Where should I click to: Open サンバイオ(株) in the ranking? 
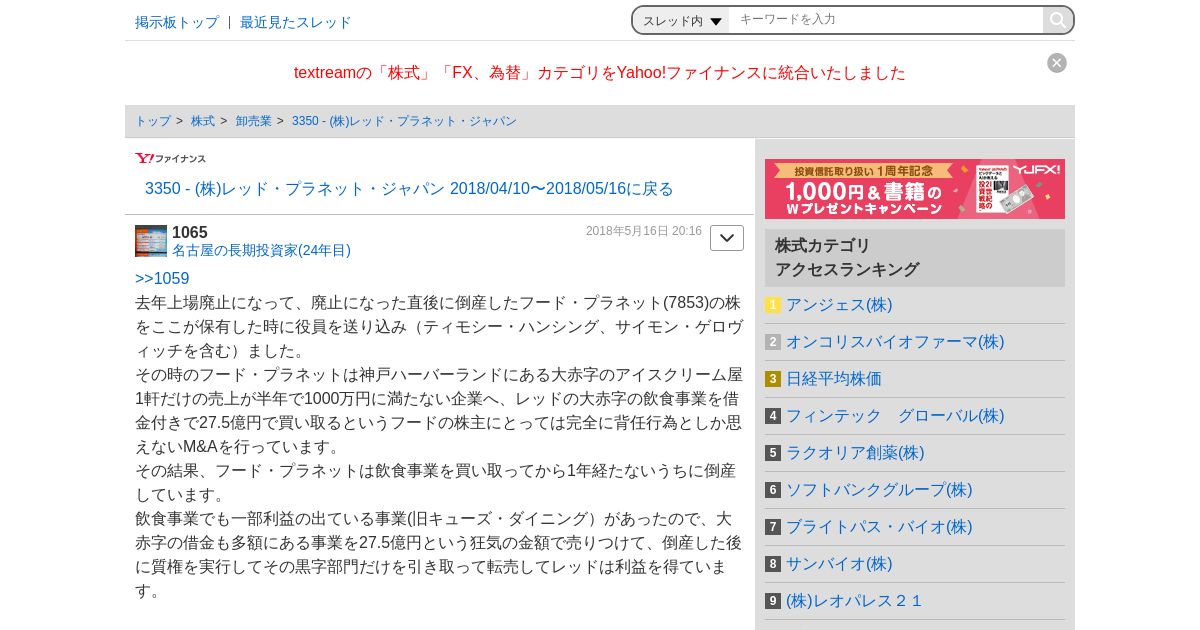[x=839, y=564]
